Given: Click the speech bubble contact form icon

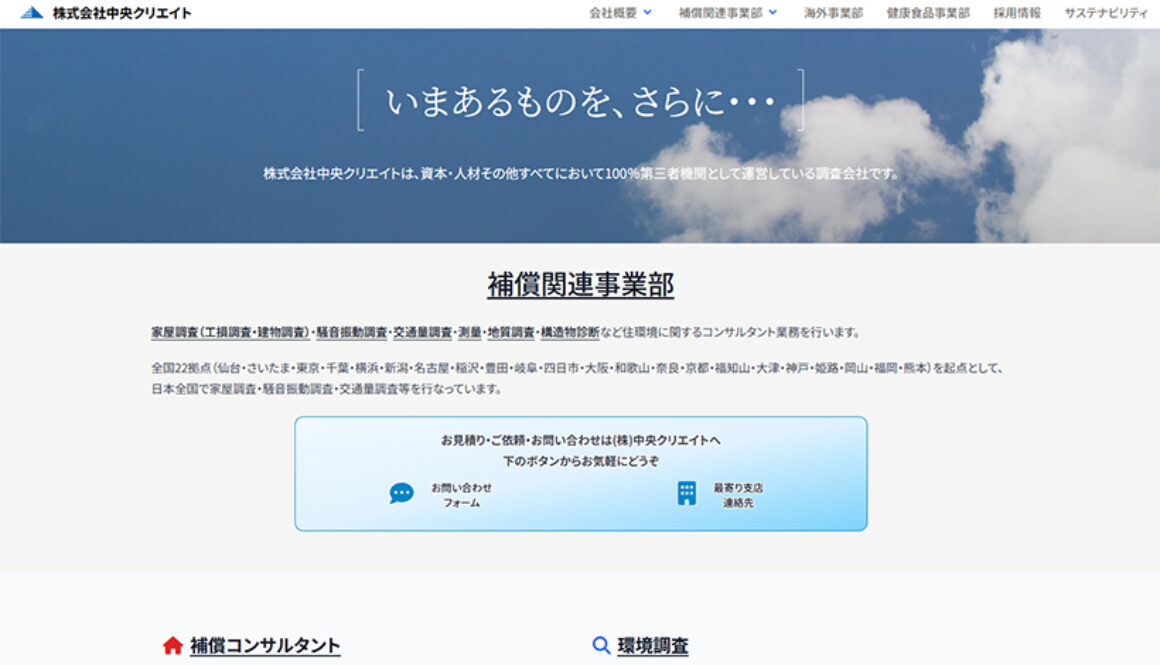Looking at the screenshot, I should [x=403, y=492].
